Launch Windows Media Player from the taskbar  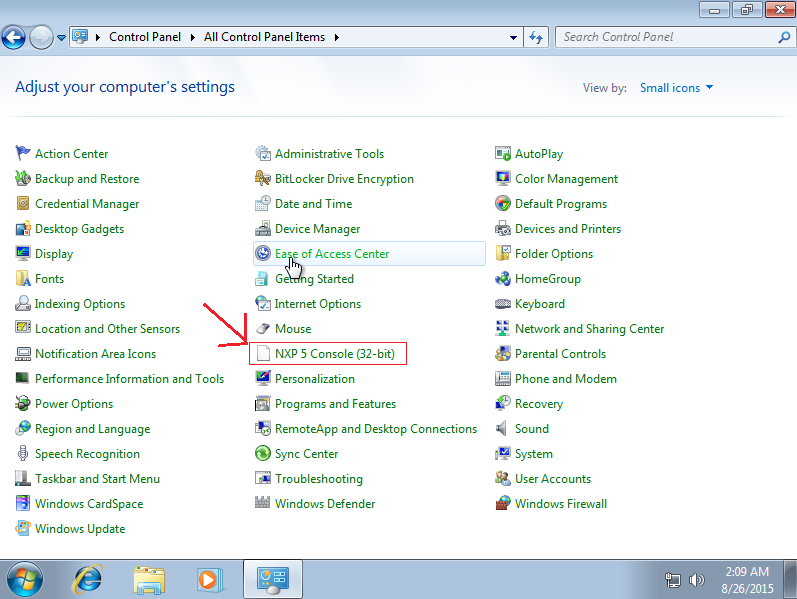tap(209, 580)
